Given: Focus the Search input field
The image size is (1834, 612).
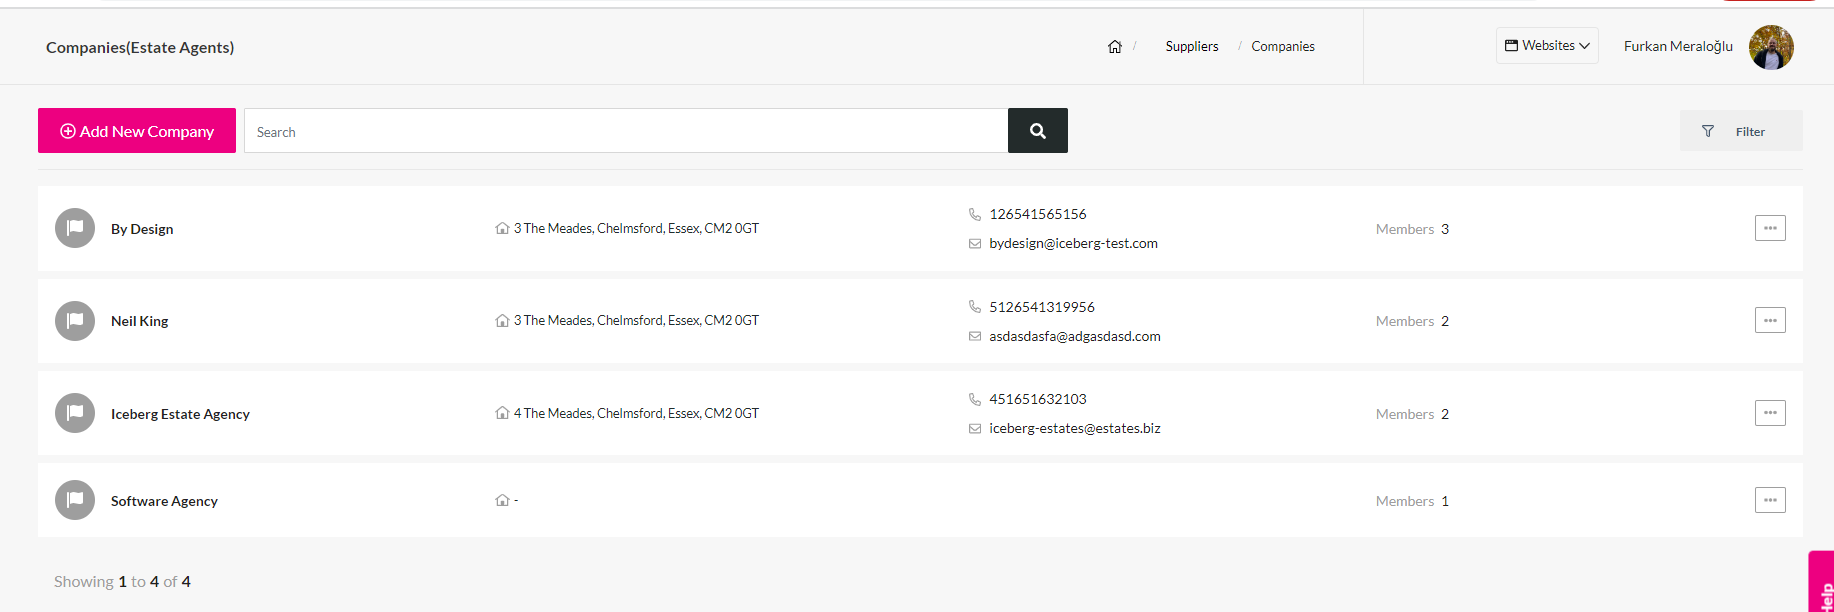Looking at the screenshot, I should [626, 131].
